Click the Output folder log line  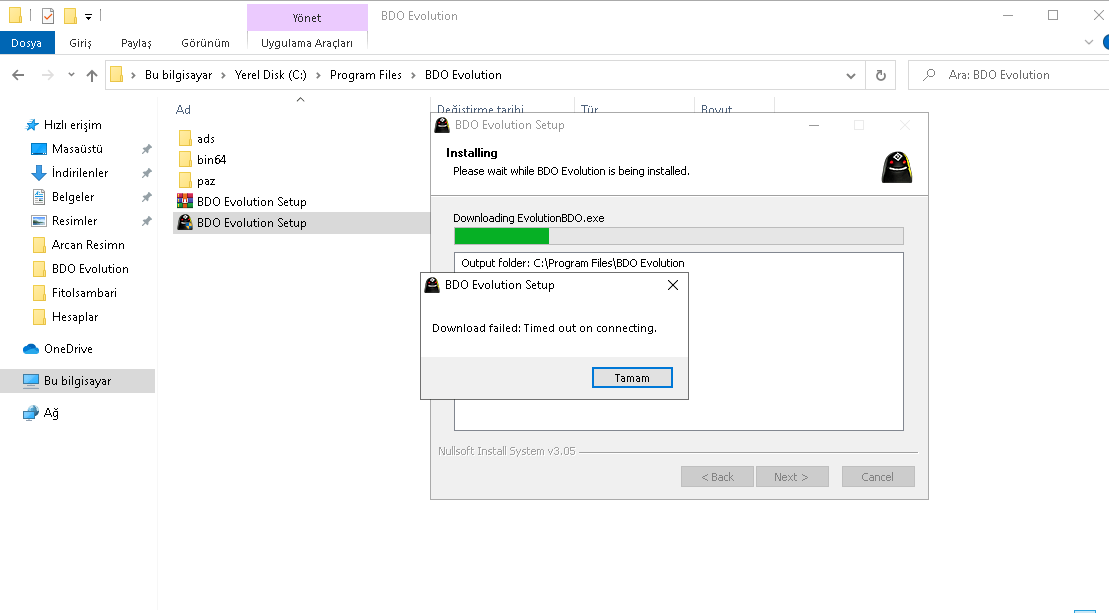coord(573,263)
